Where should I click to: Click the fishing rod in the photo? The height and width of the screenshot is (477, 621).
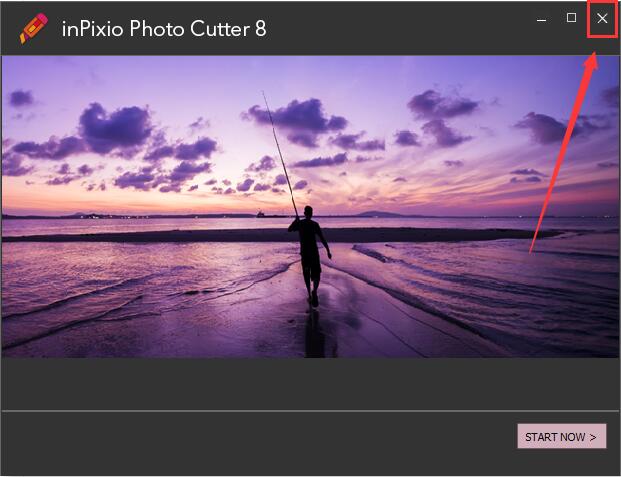pos(280,154)
